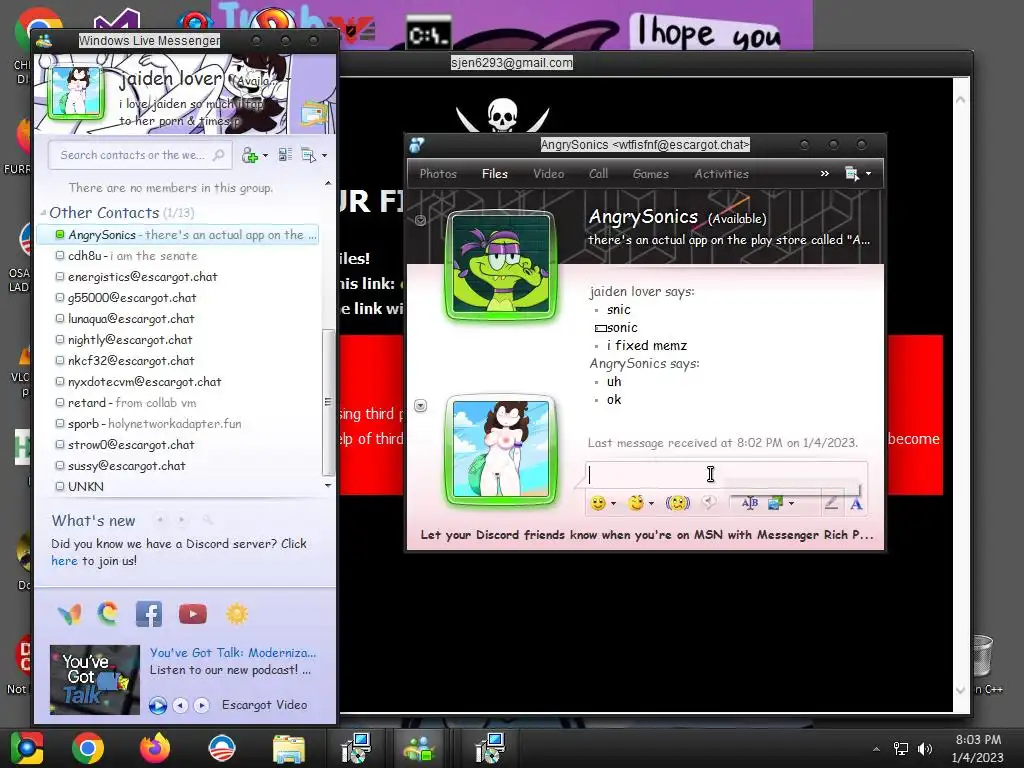Open the Video tab in chat window

coord(549,174)
